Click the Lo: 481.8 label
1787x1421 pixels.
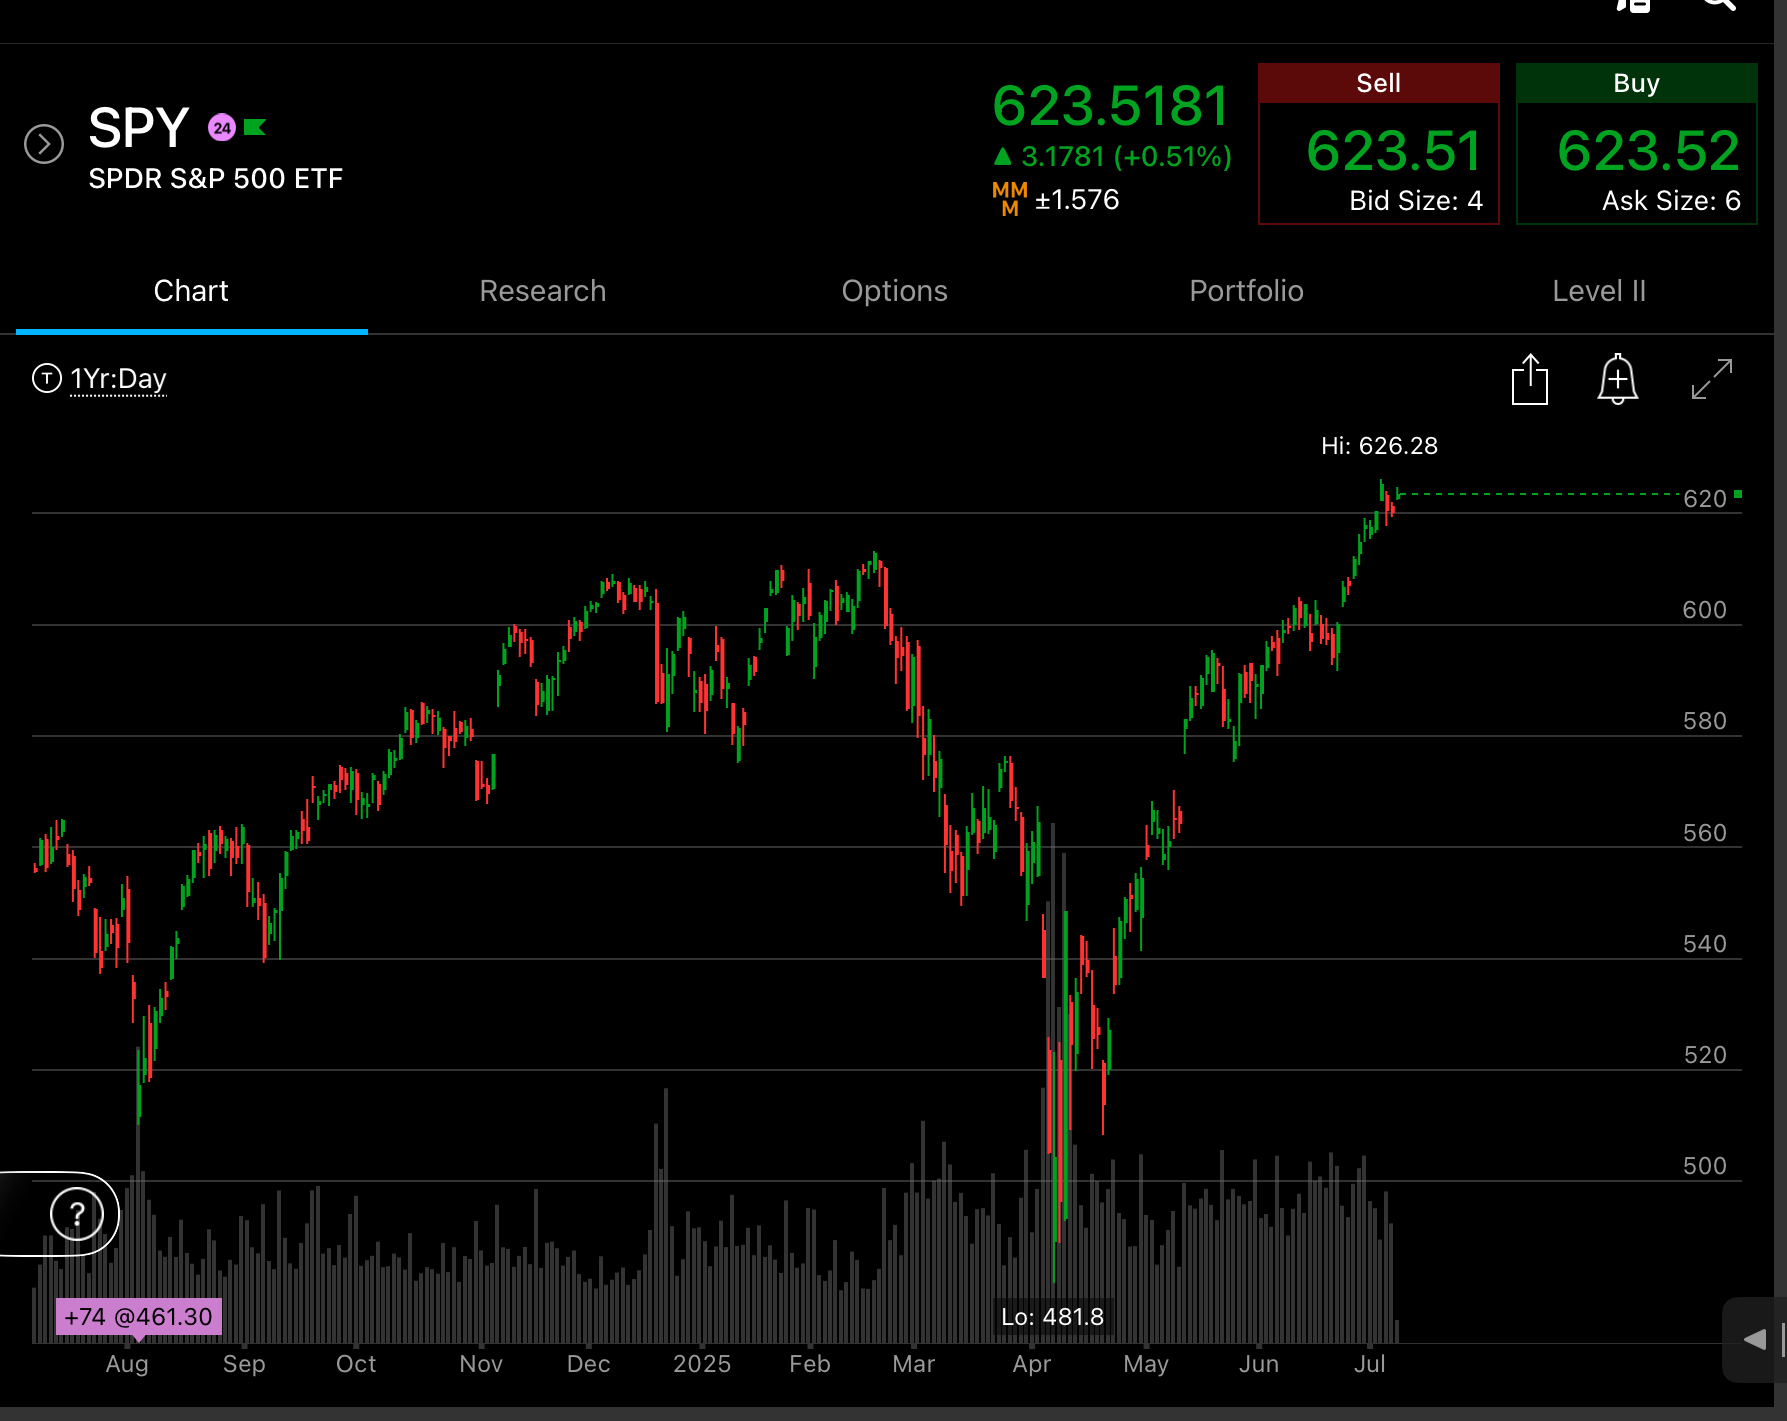(1052, 1317)
